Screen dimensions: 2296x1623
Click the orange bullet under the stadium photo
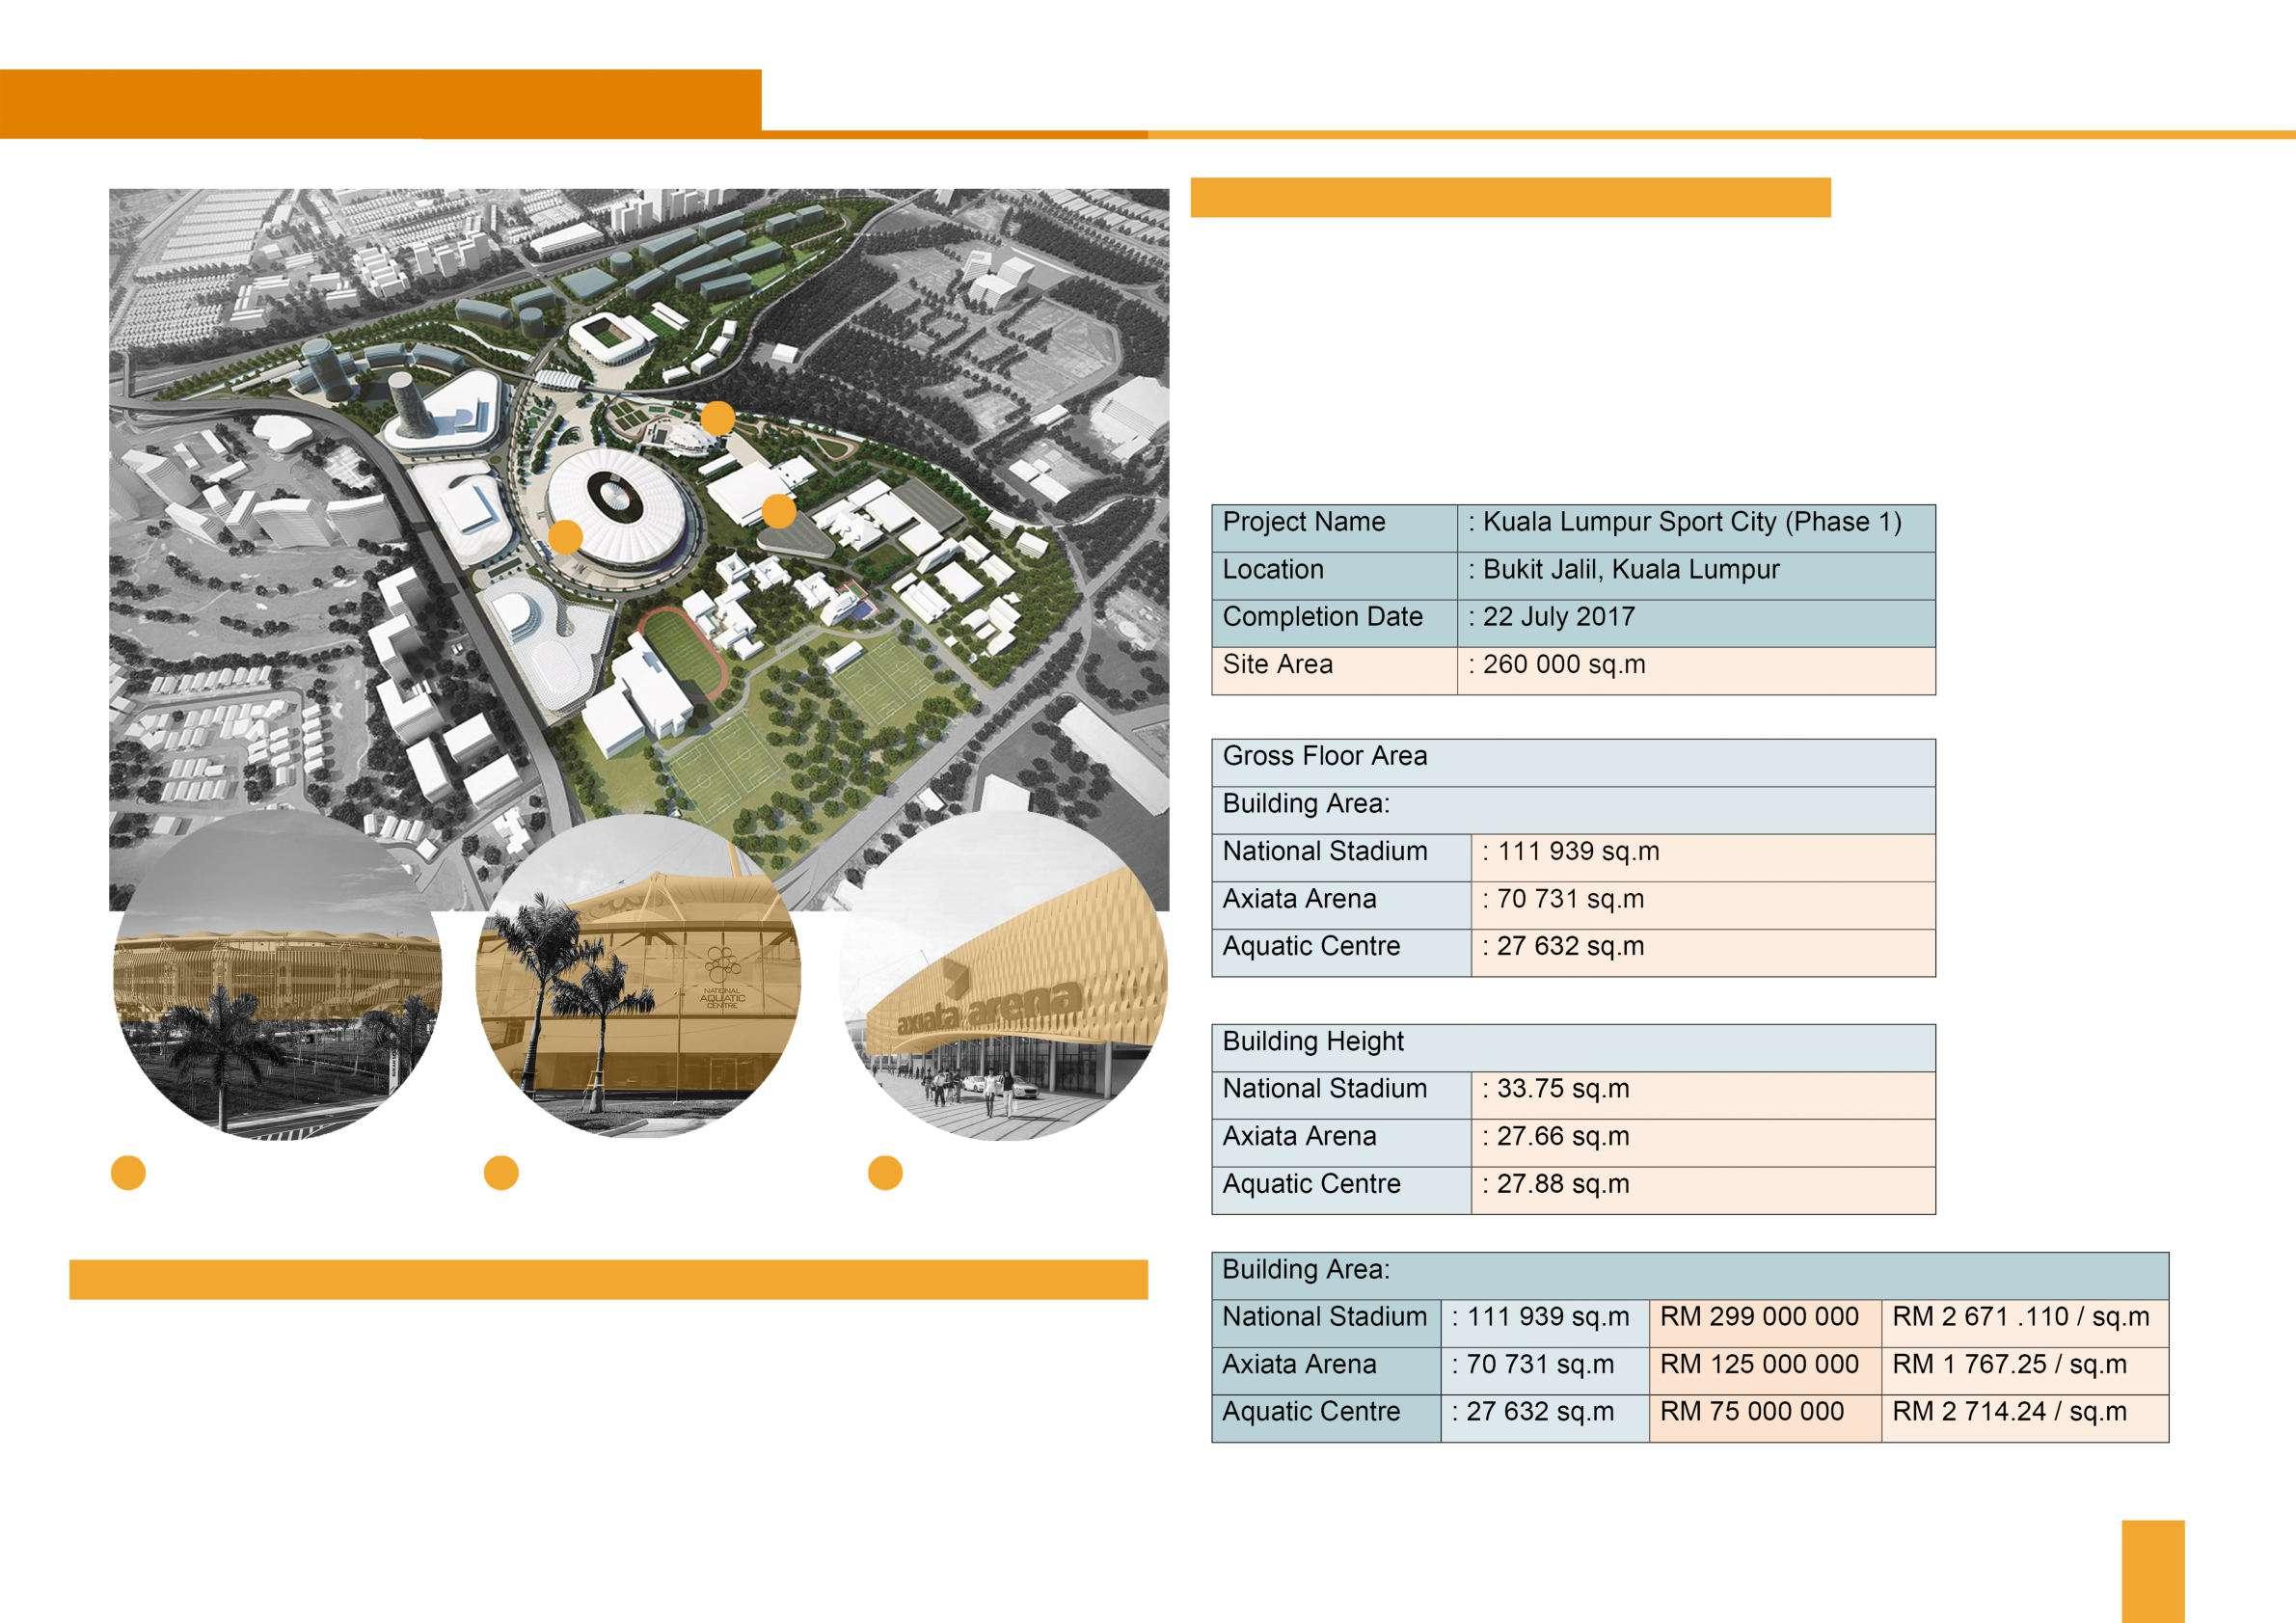129,1172
